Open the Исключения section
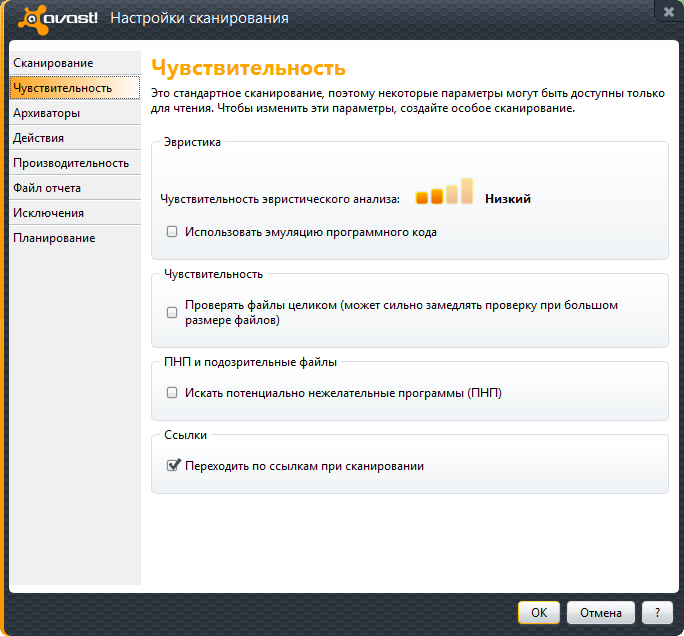 [x=48, y=213]
